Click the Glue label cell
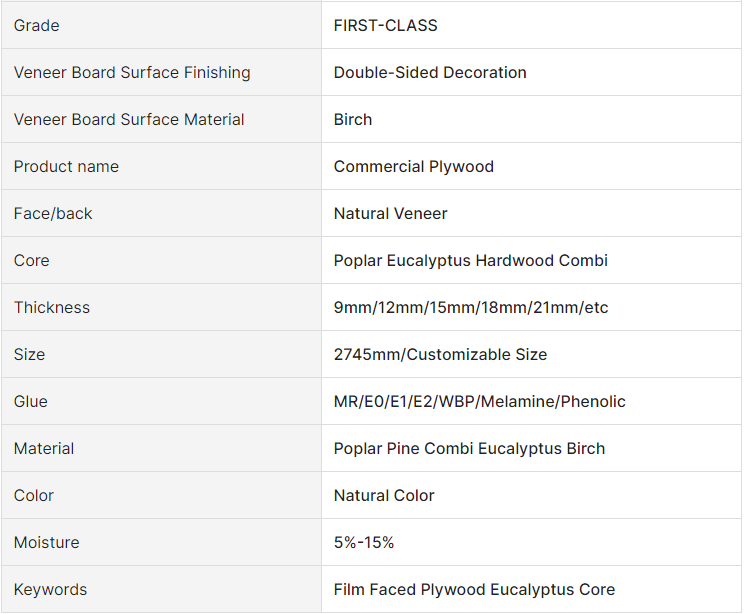The image size is (745, 614). tap(31, 402)
